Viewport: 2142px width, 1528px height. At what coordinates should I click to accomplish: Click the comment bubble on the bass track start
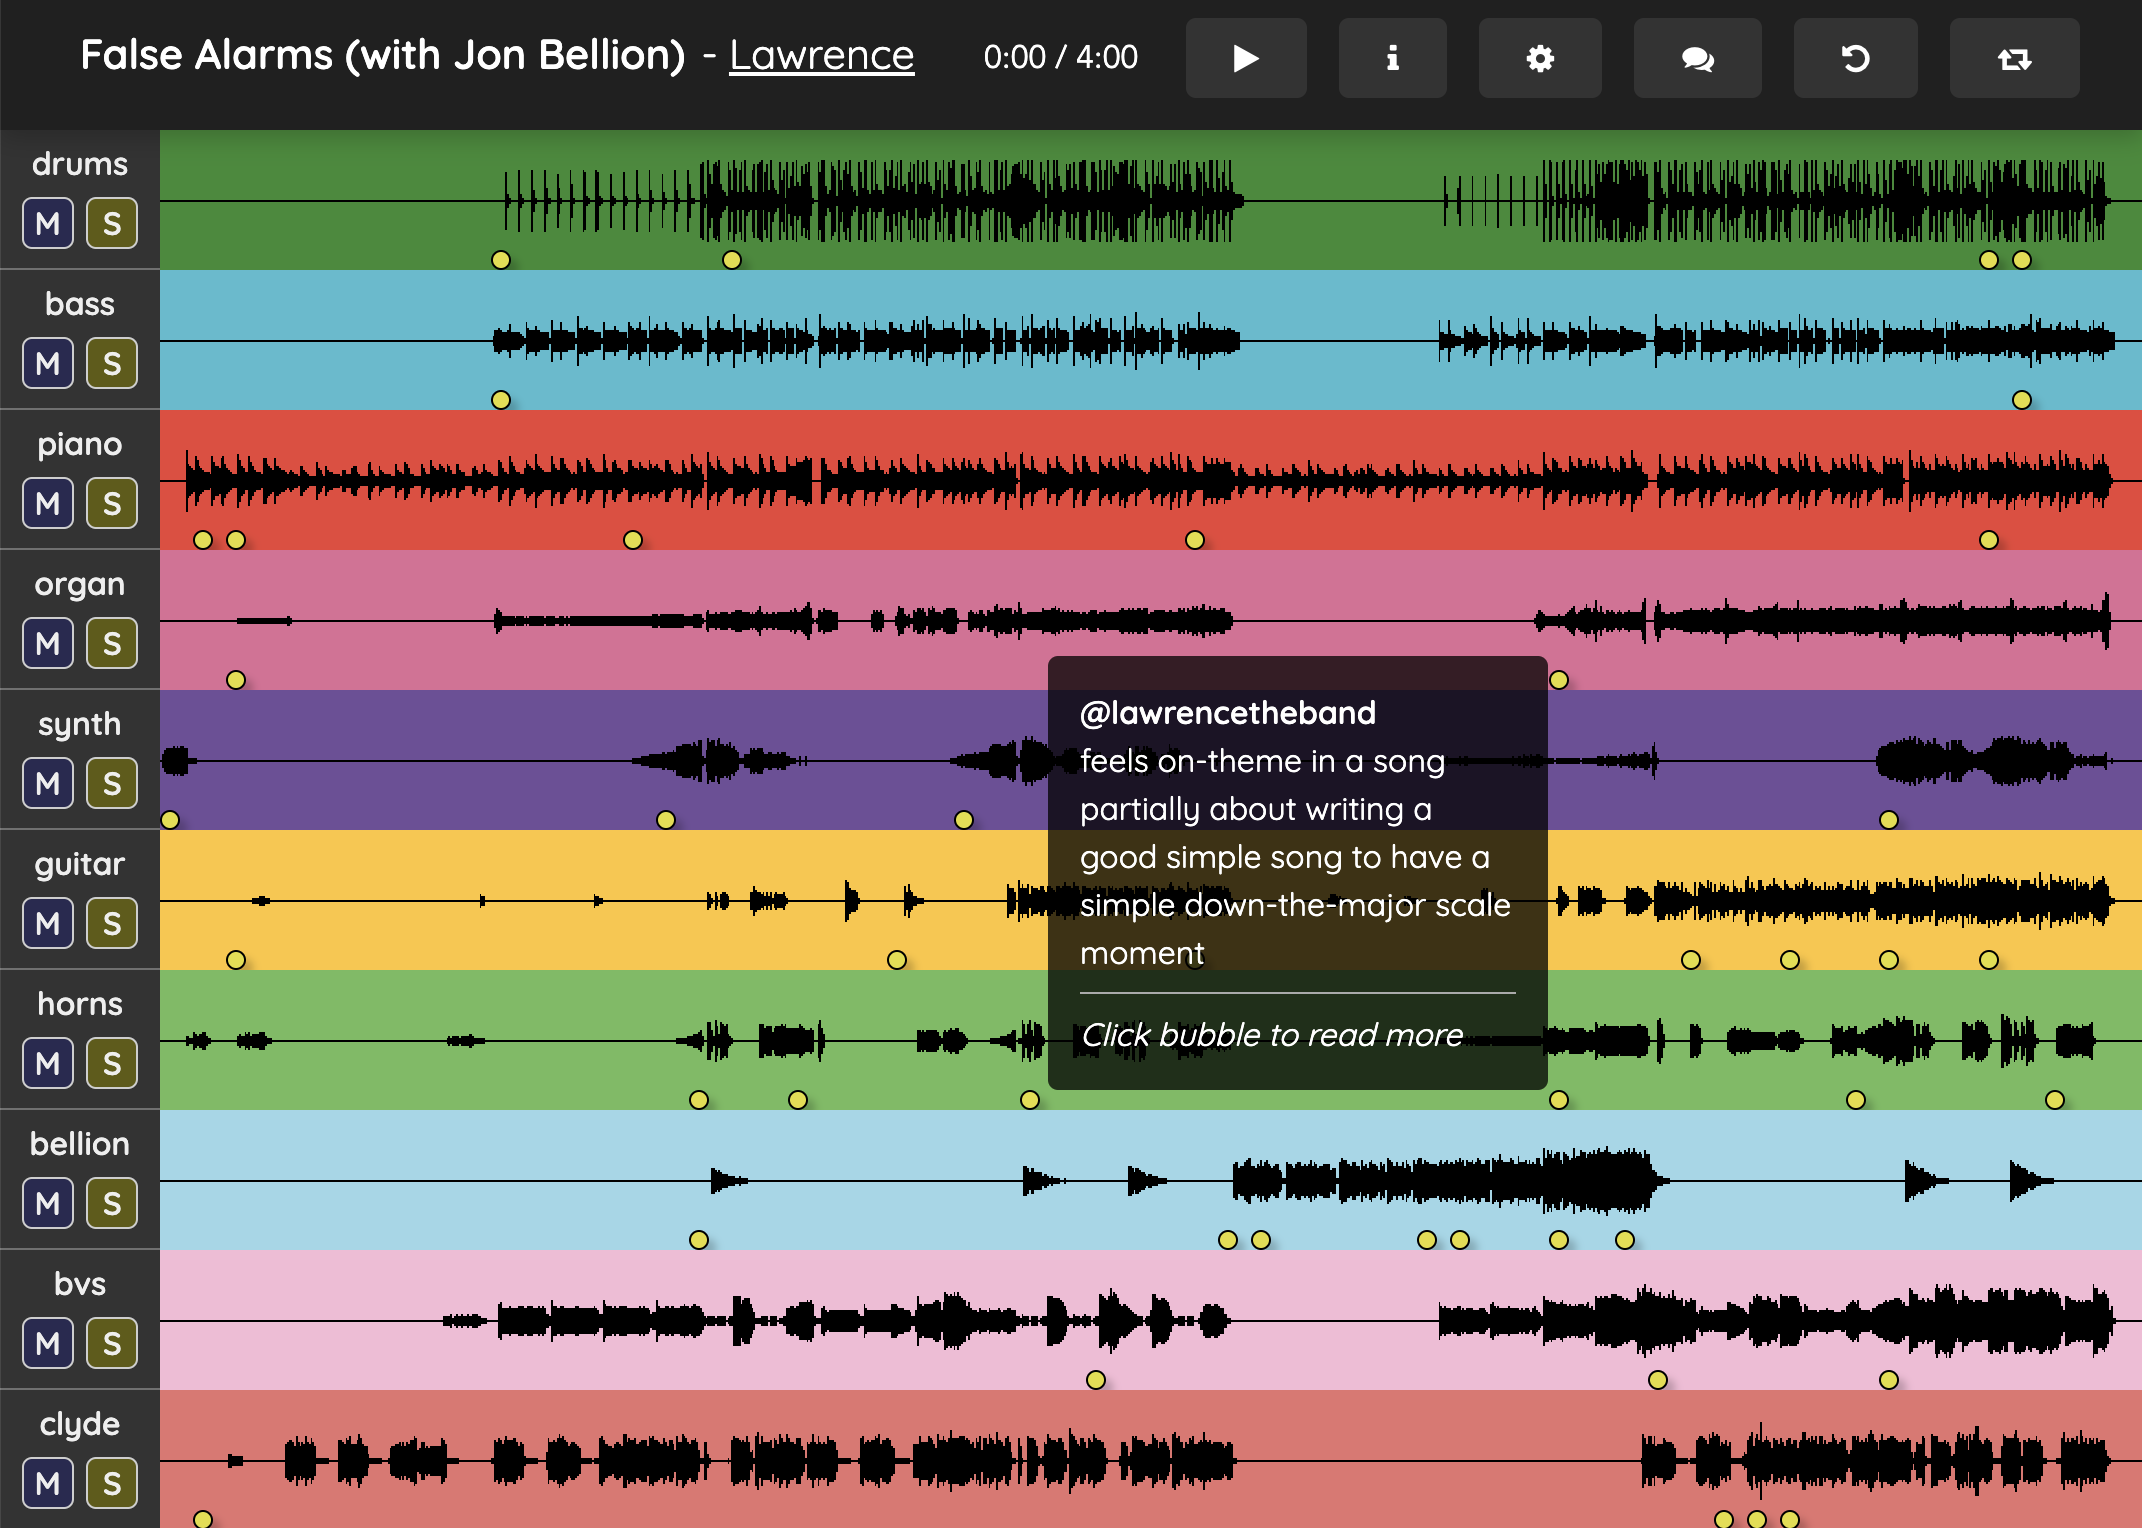point(501,400)
